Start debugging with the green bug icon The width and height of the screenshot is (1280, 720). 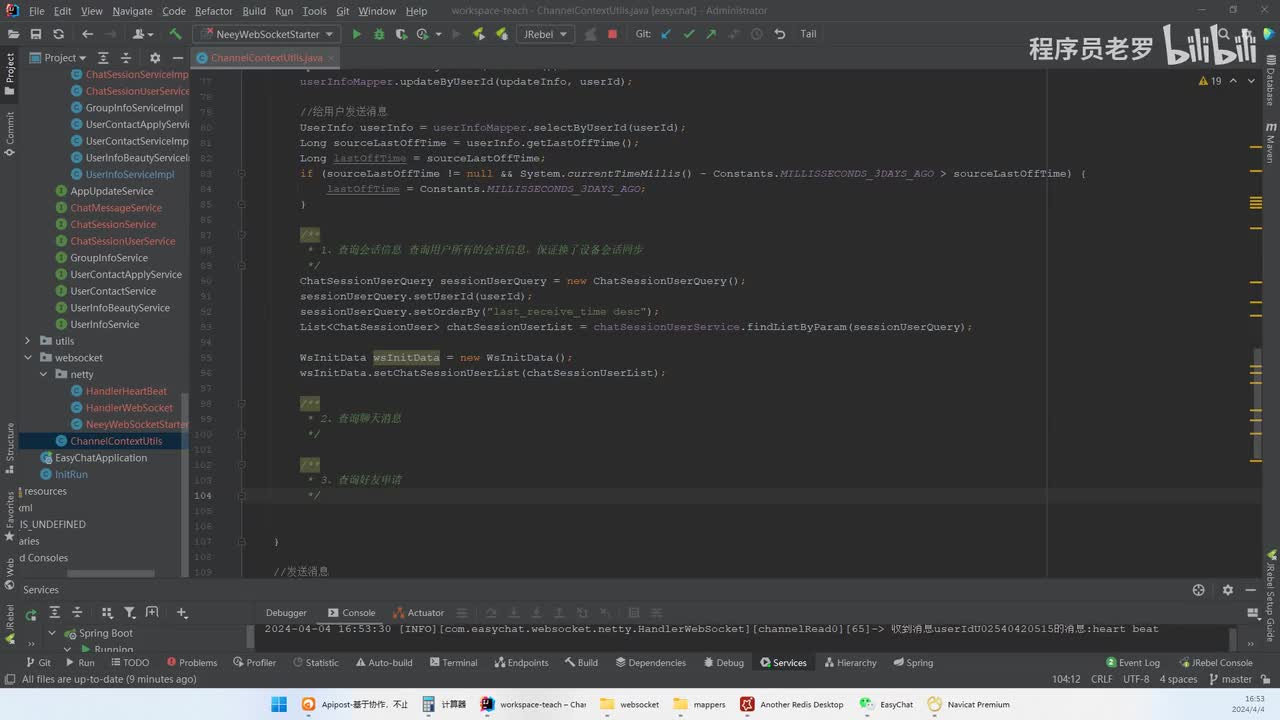click(379, 34)
